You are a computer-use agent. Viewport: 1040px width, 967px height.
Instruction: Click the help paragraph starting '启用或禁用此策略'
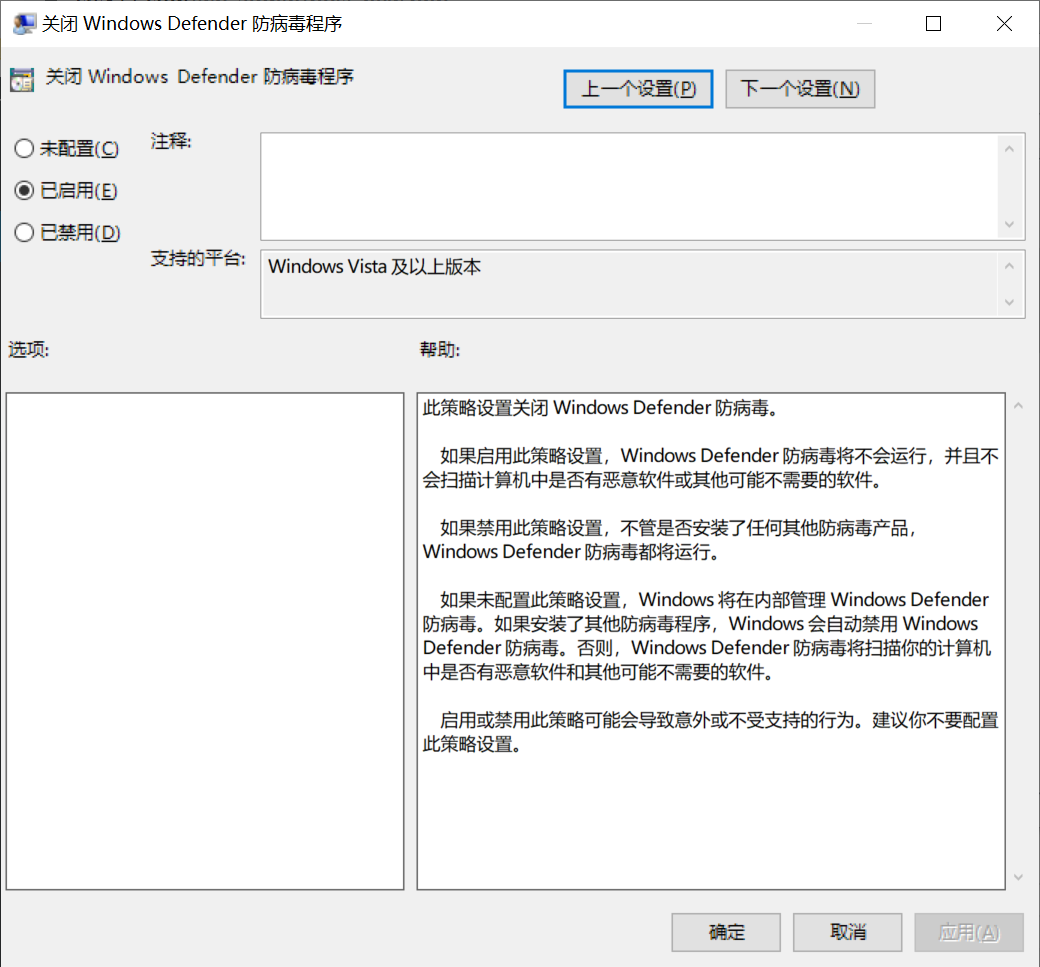pyautogui.click(x=711, y=732)
